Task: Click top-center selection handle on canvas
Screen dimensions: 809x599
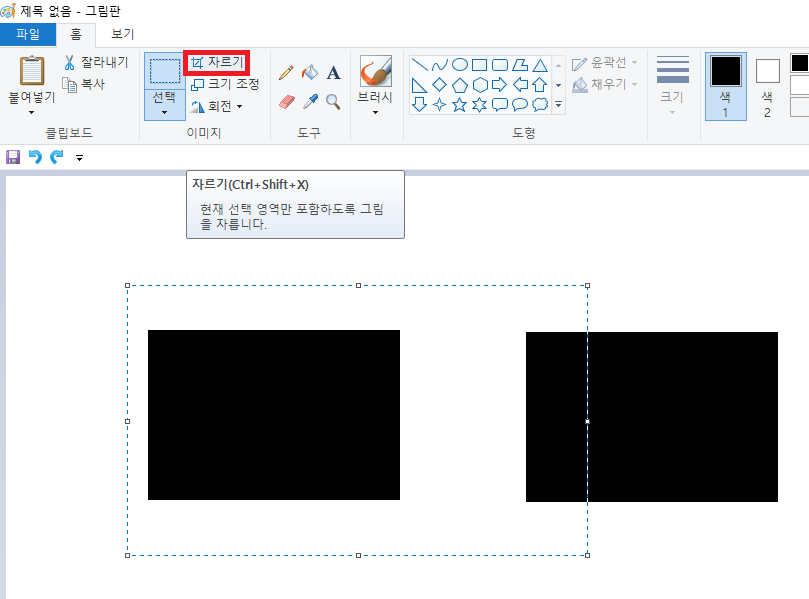Action: tap(358, 285)
